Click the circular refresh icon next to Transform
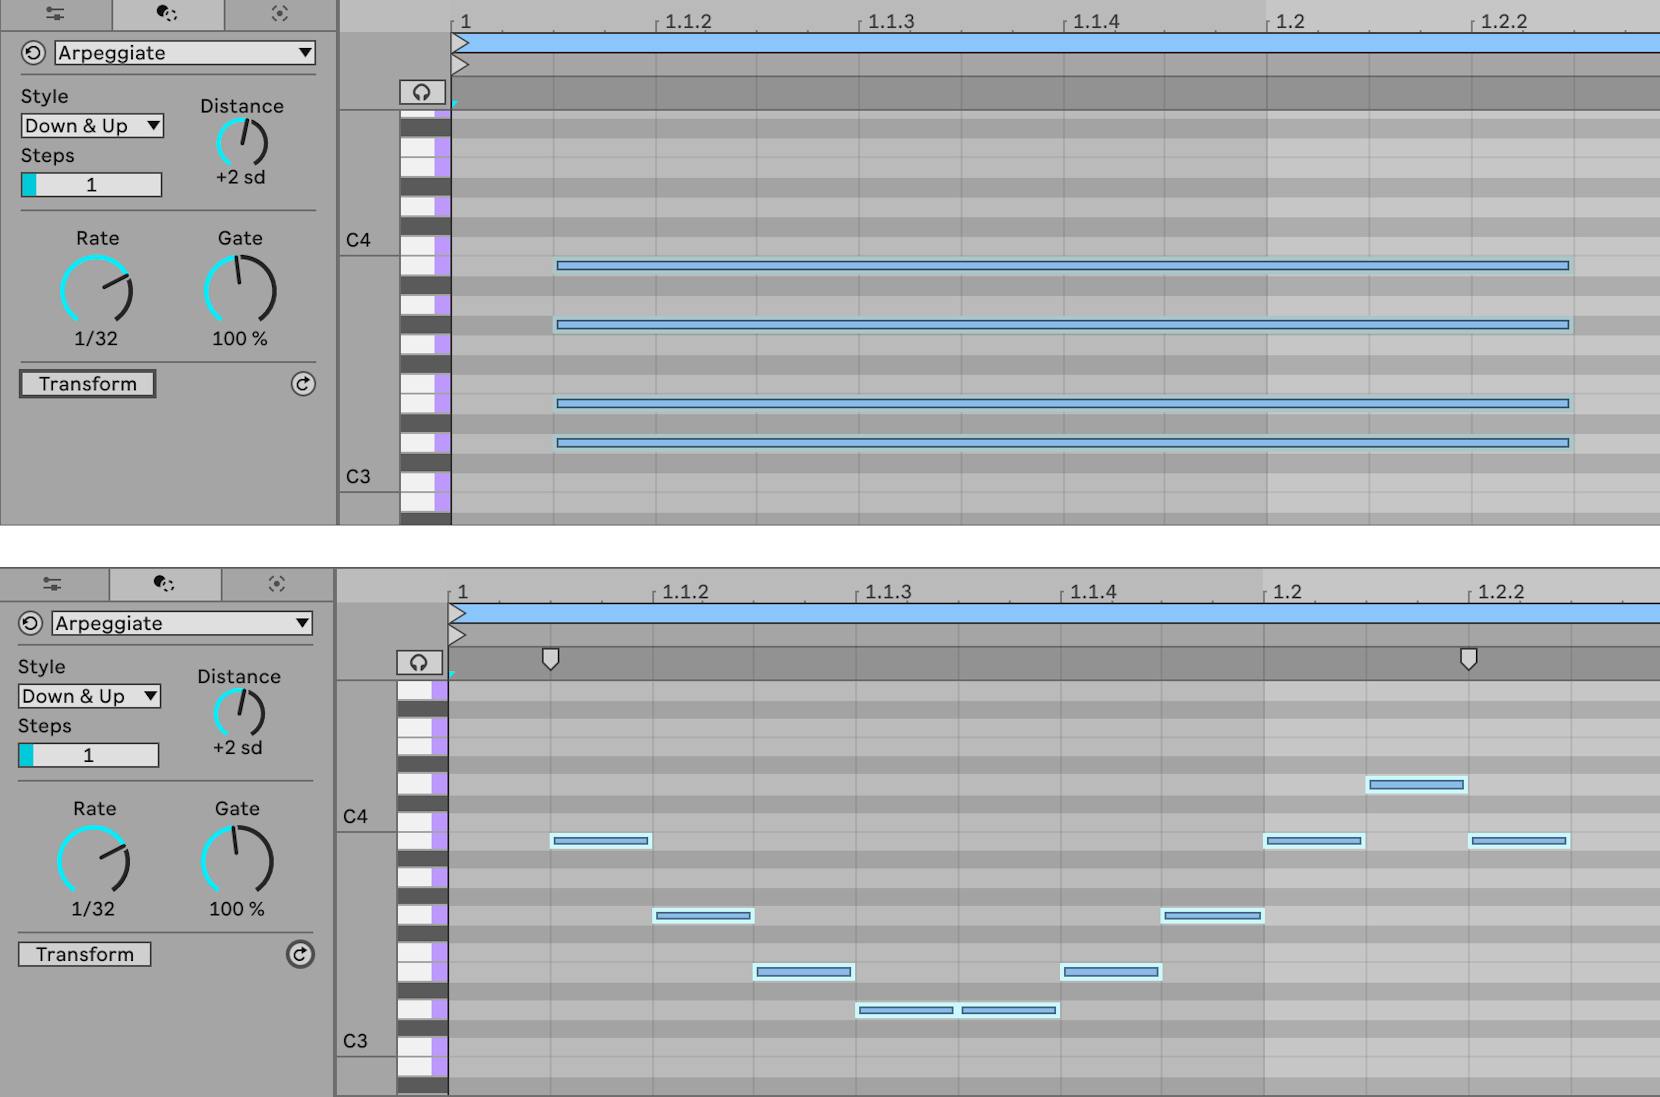The image size is (1660, 1097). (305, 384)
